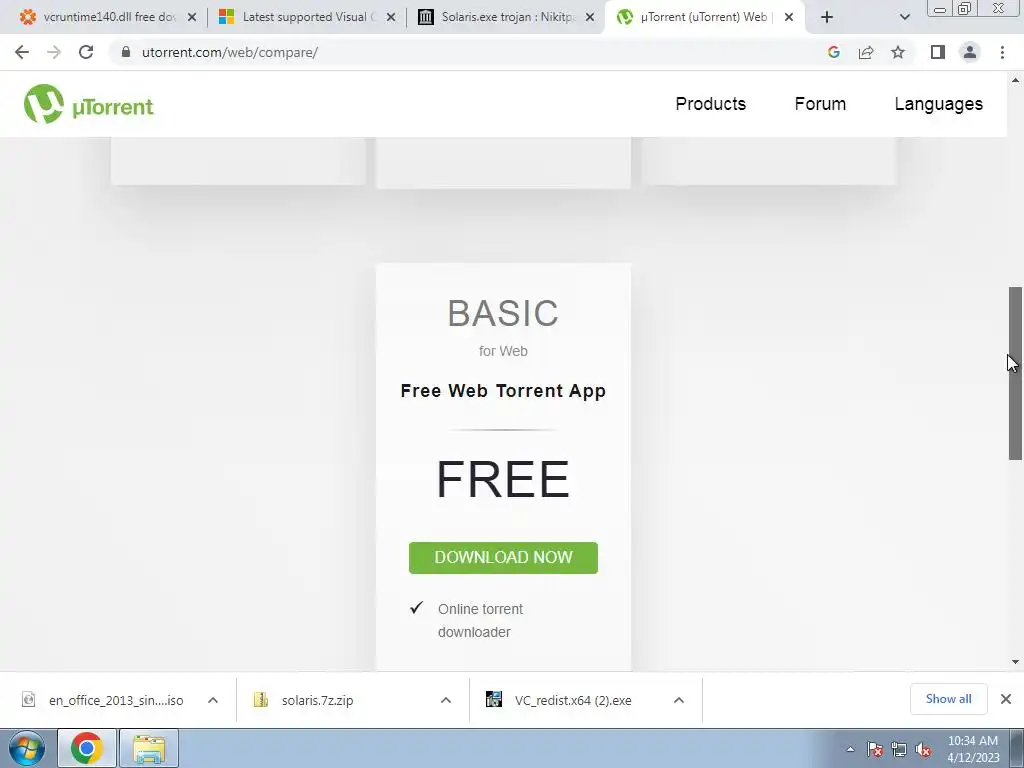The image size is (1024, 768).
Task: Open the taskbar clock and date
Action: [x=973, y=749]
